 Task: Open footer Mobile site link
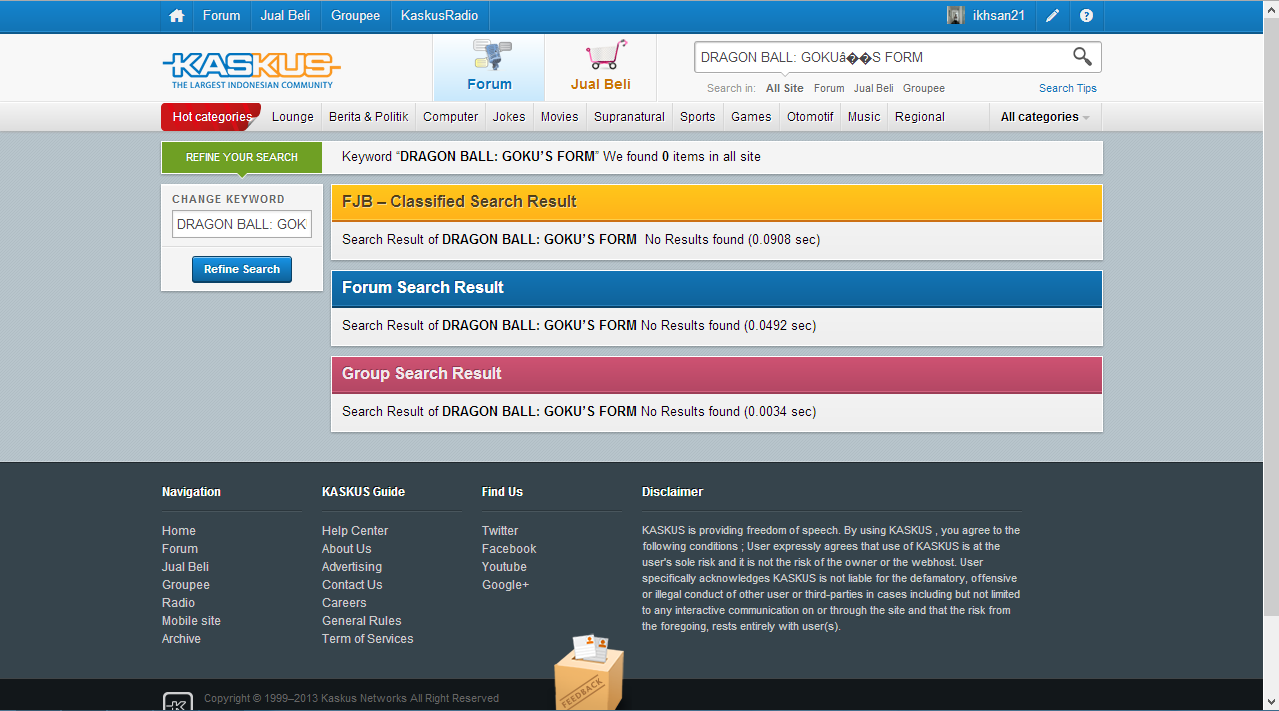tap(192, 621)
